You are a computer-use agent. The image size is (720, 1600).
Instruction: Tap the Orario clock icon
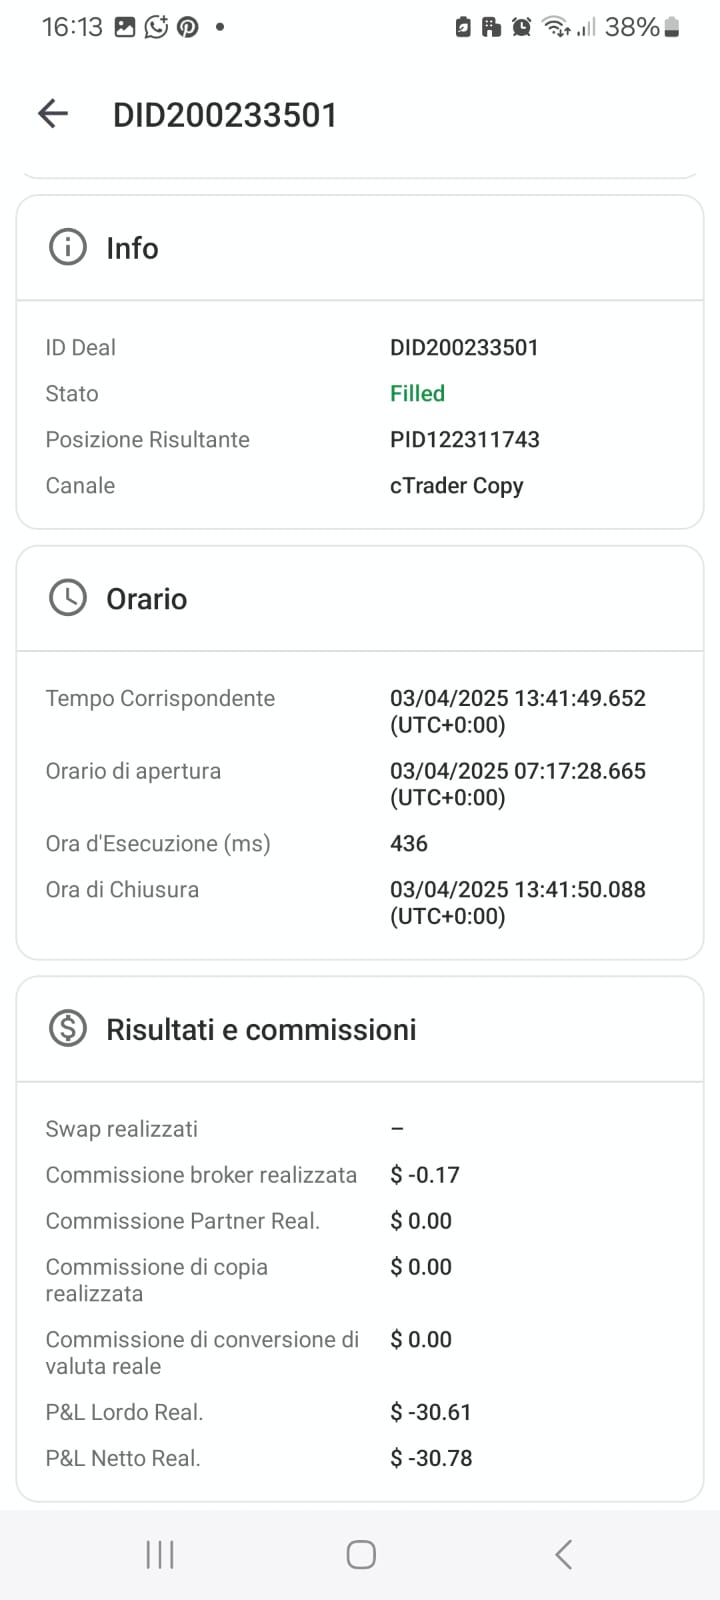click(x=68, y=598)
